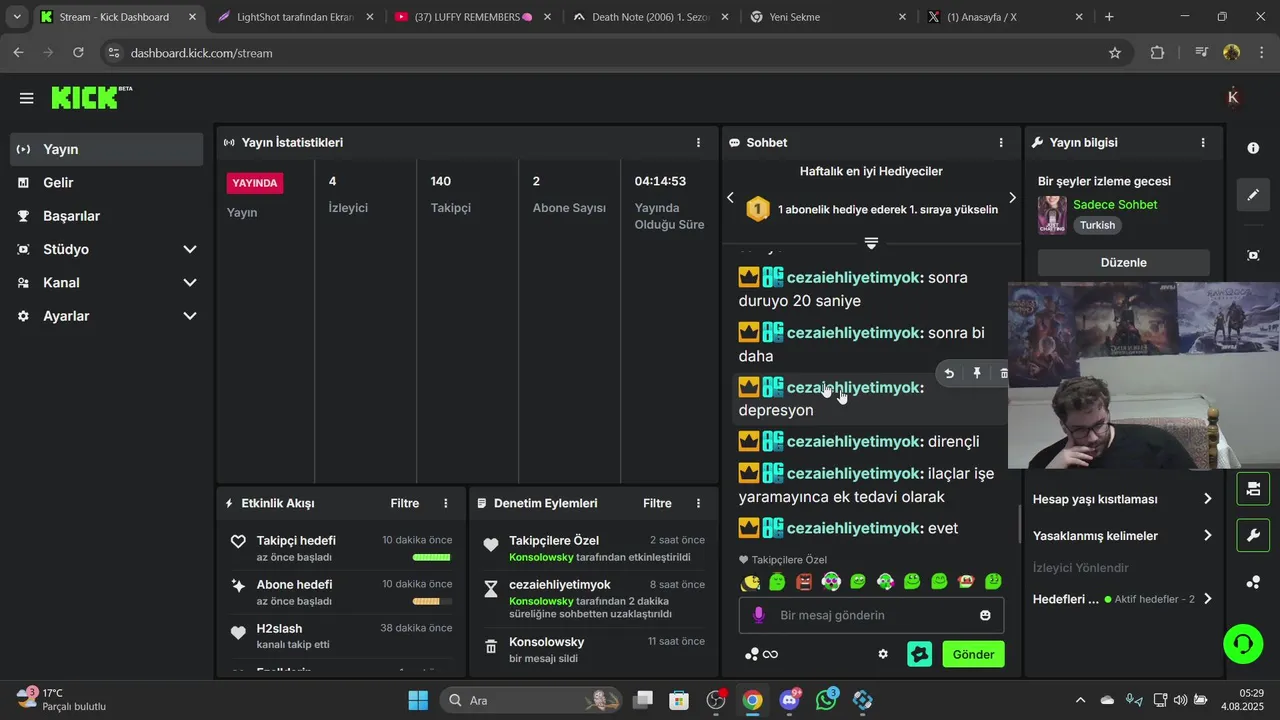Pin the depresyon chat message
1280x720 pixels.
(977, 373)
